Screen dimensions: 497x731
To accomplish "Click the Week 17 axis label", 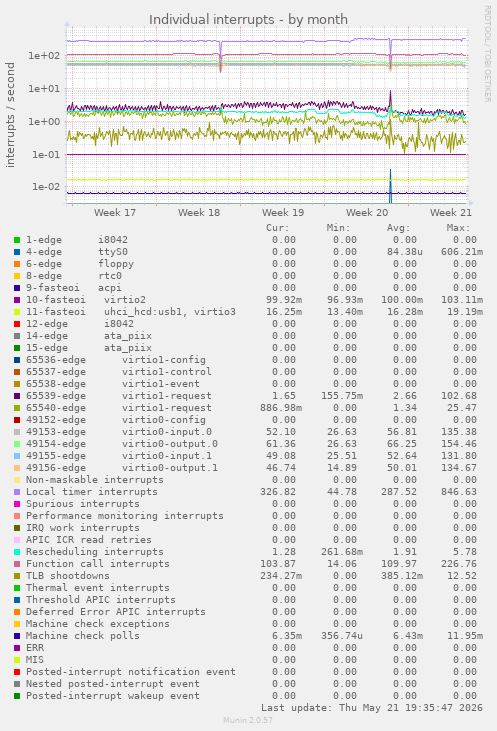I will pos(115,213).
